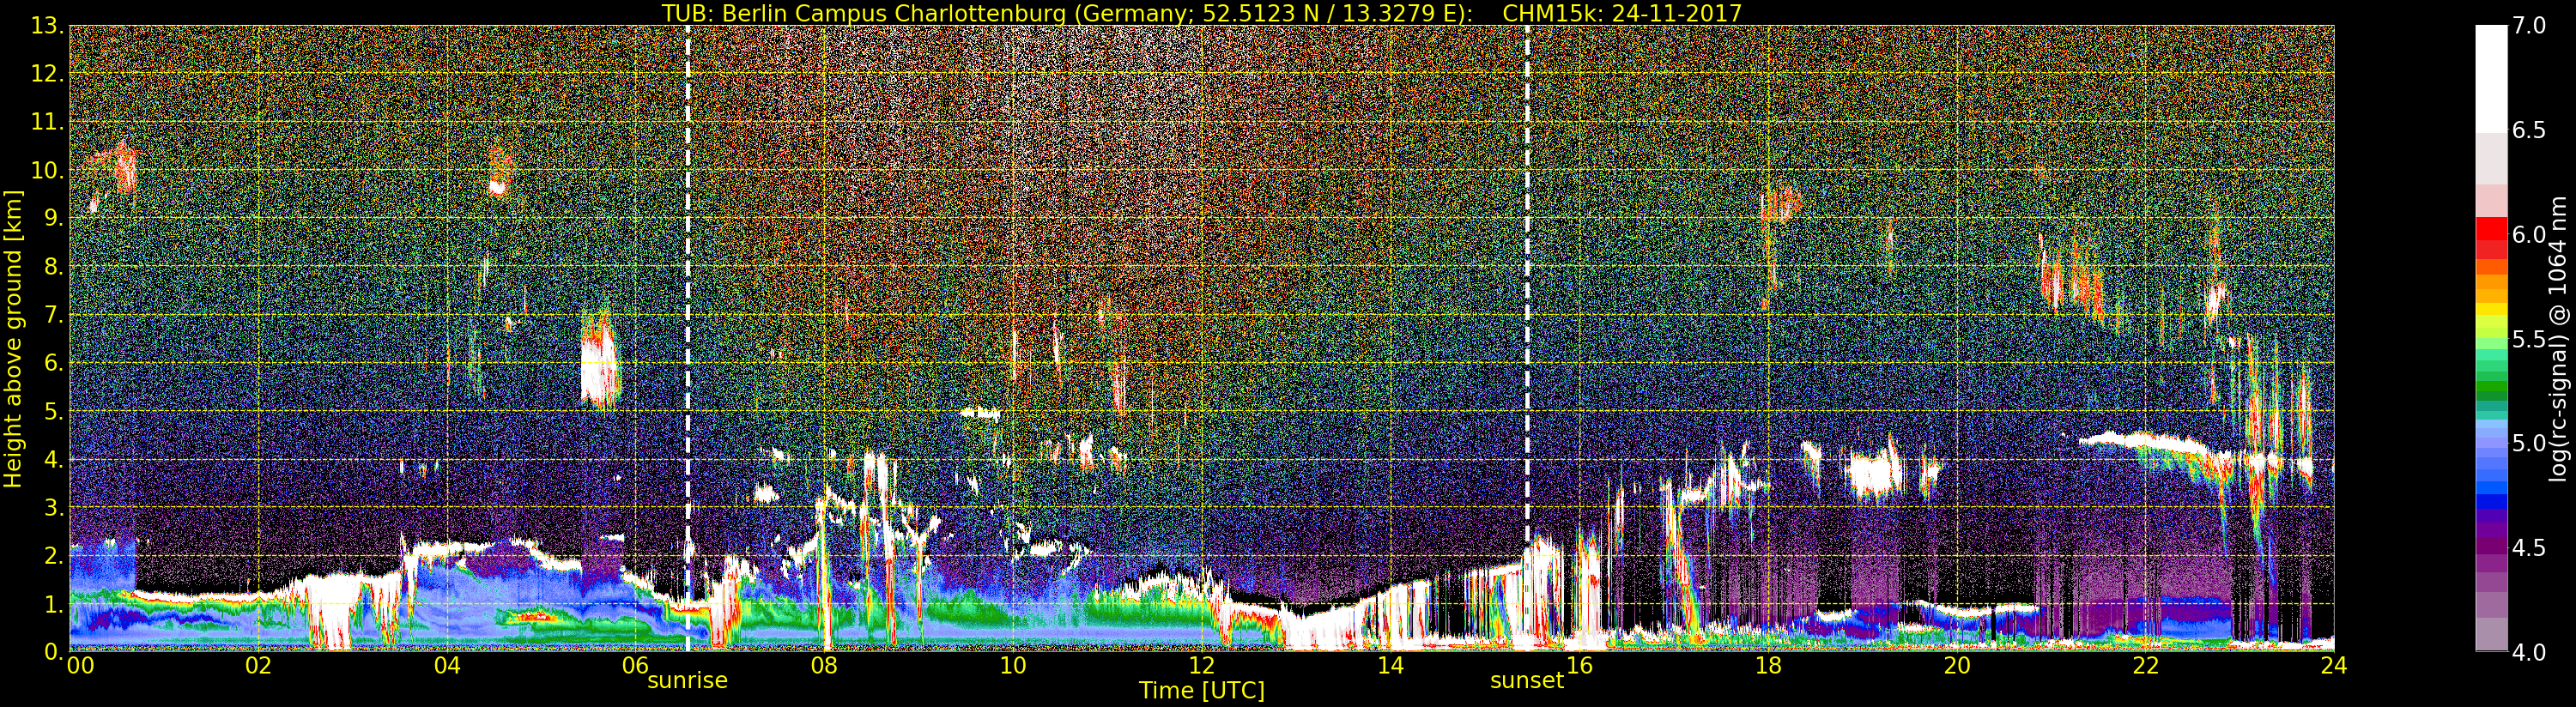The image size is (2576, 707).
Task: Click the '2.' height tick label
Action: [x=54, y=555]
